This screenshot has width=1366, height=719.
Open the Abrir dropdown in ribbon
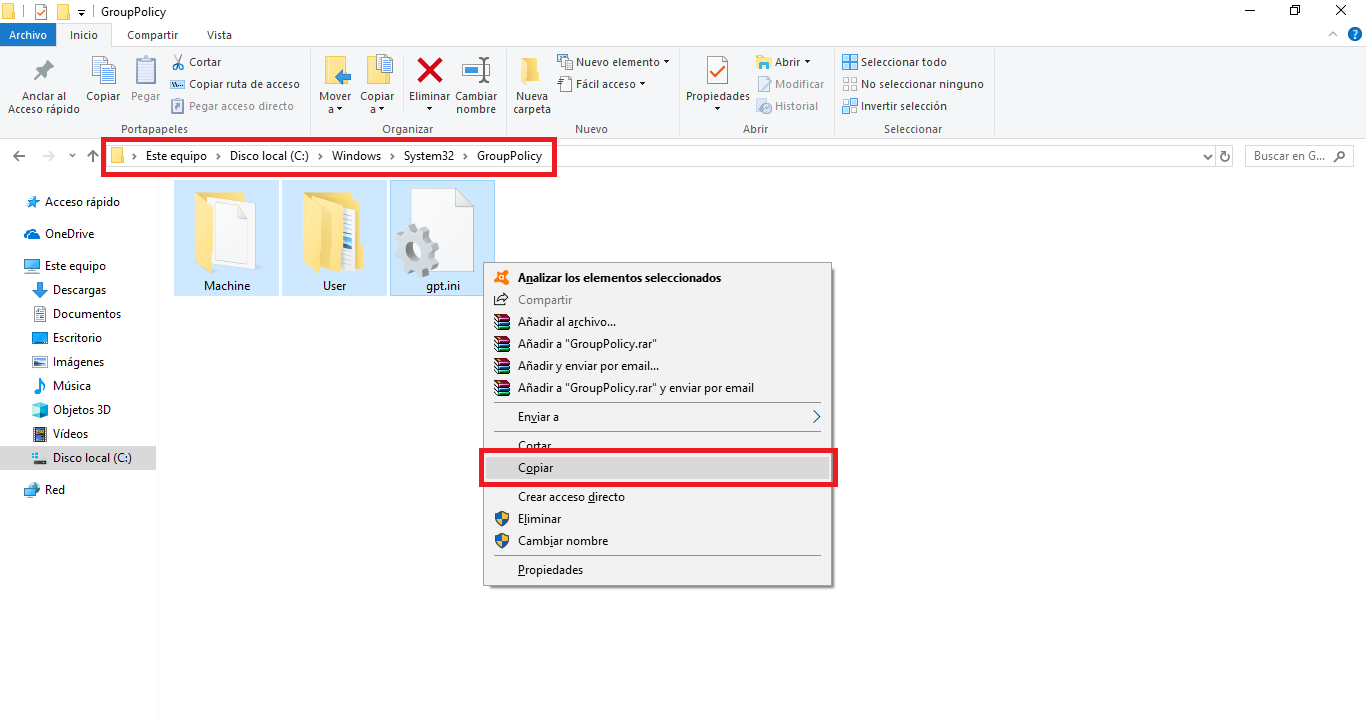pyautogui.click(x=783, y=62)
